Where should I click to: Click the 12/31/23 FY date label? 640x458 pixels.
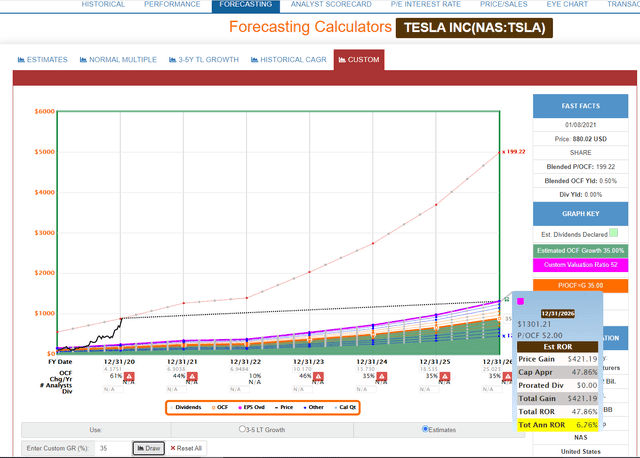(x=309, y=362)
